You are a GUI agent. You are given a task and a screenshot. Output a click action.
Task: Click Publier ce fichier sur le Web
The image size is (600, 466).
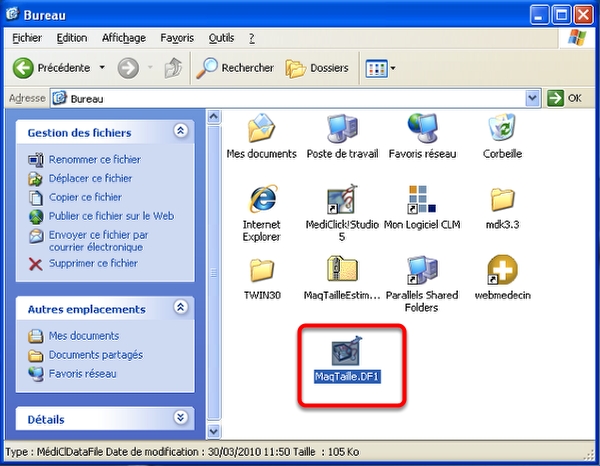coord(111,216)
